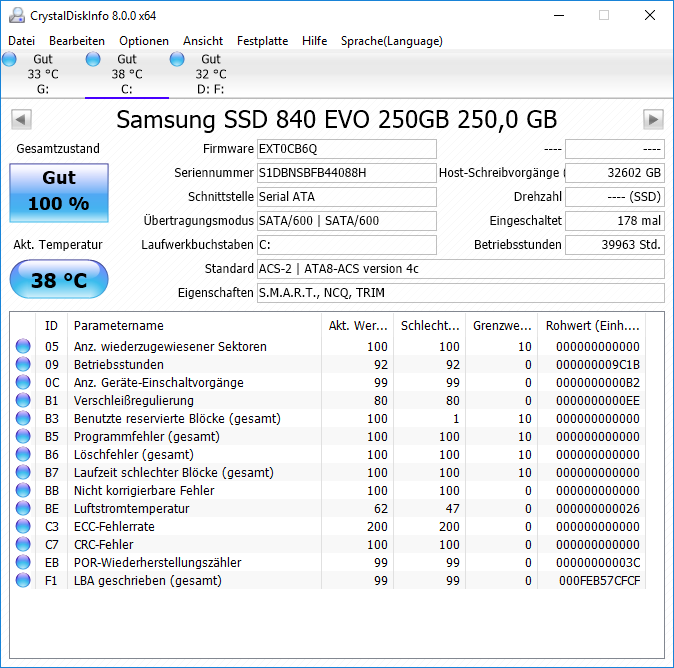Click the blue status circle of drive D: F:
The width and height of the screenshot is (674, 668).
177,59
